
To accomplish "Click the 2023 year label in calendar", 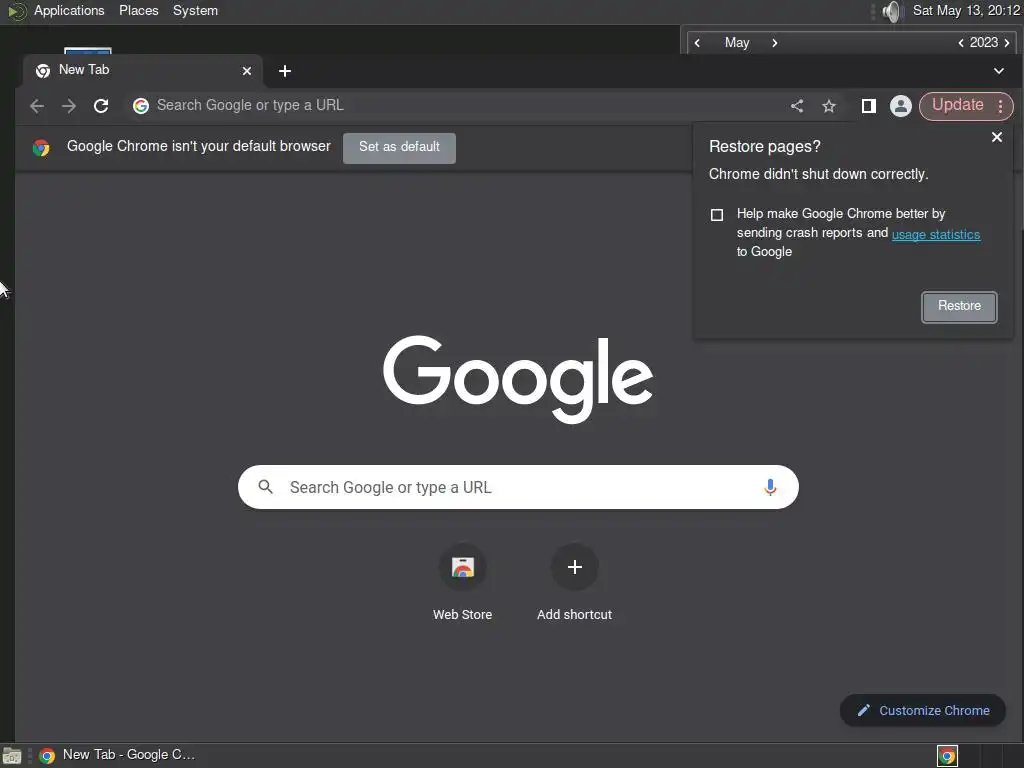I will [984, 43].
